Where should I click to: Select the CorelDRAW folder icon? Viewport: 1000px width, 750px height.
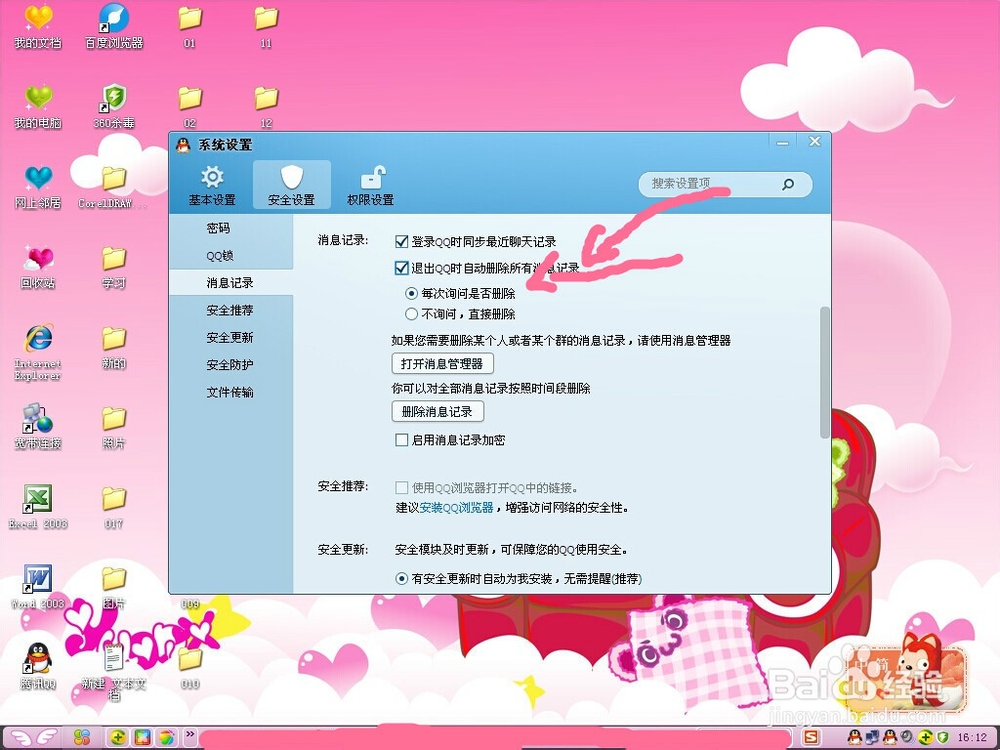[x=114, y=187]
